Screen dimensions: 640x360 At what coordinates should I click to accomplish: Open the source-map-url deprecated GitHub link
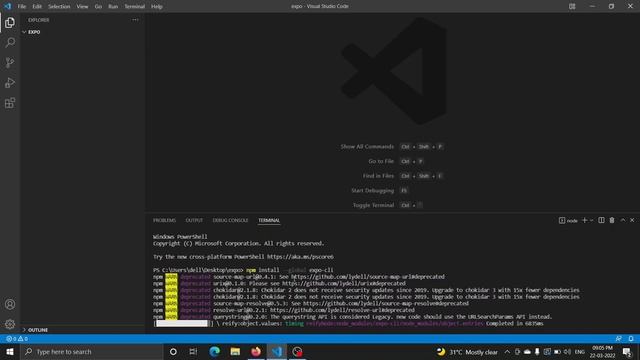368,277
